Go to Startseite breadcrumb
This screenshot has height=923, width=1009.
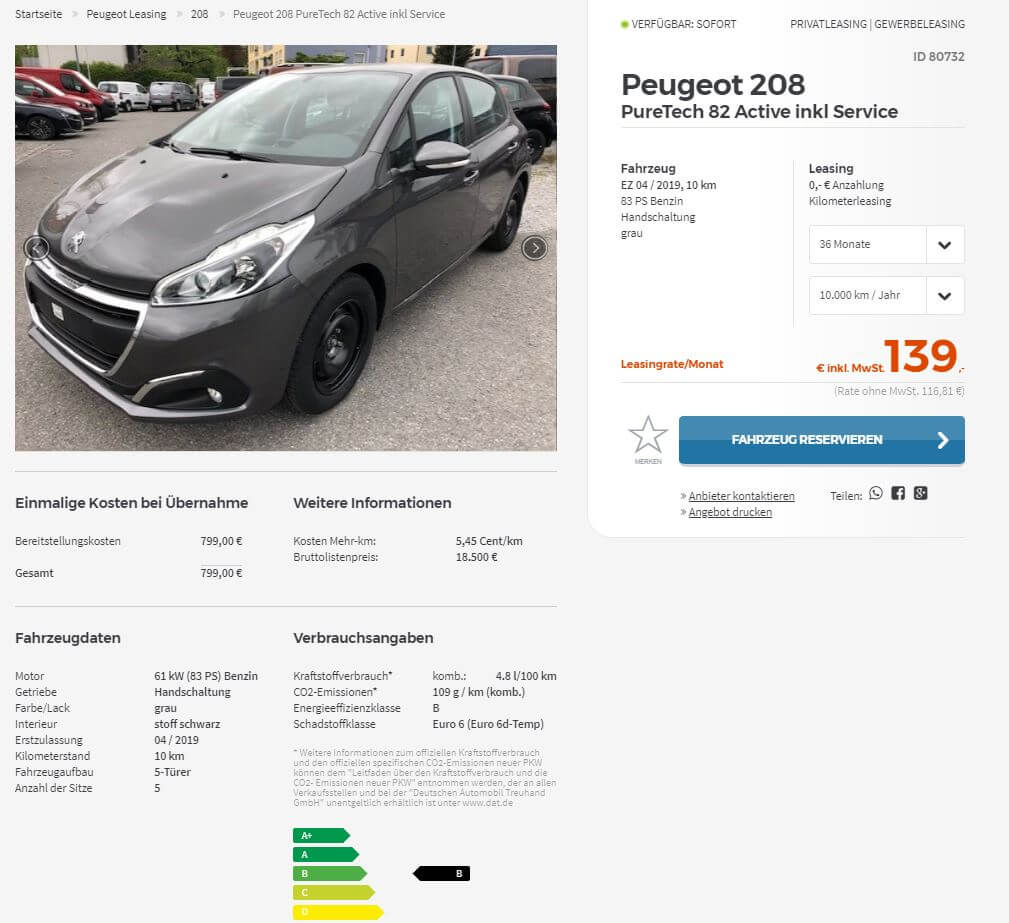pyautogui.click(x=39, y=14)
